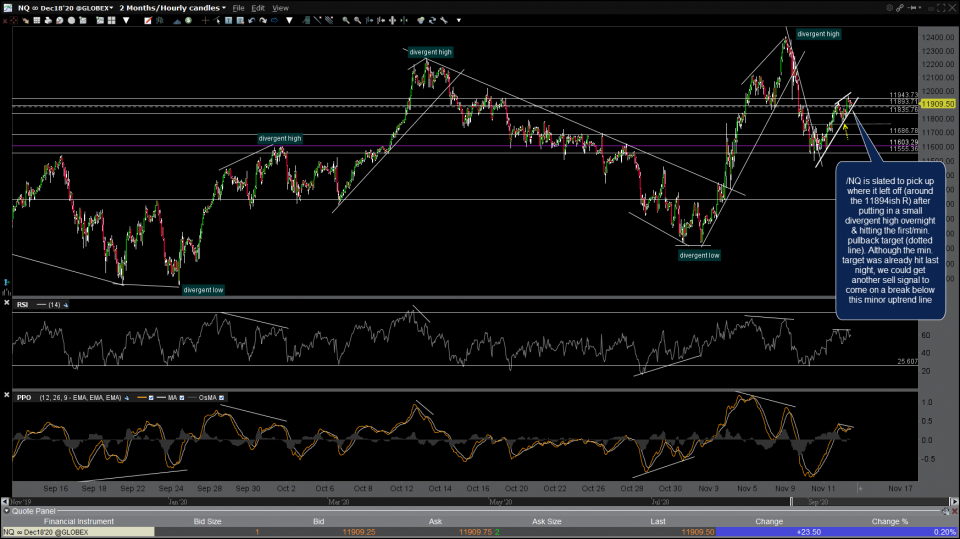Viewport: 960px width, 539px height.
Task: Select the parallel channel lines tool
Action: pyautogui.click(x=329, y=20)
